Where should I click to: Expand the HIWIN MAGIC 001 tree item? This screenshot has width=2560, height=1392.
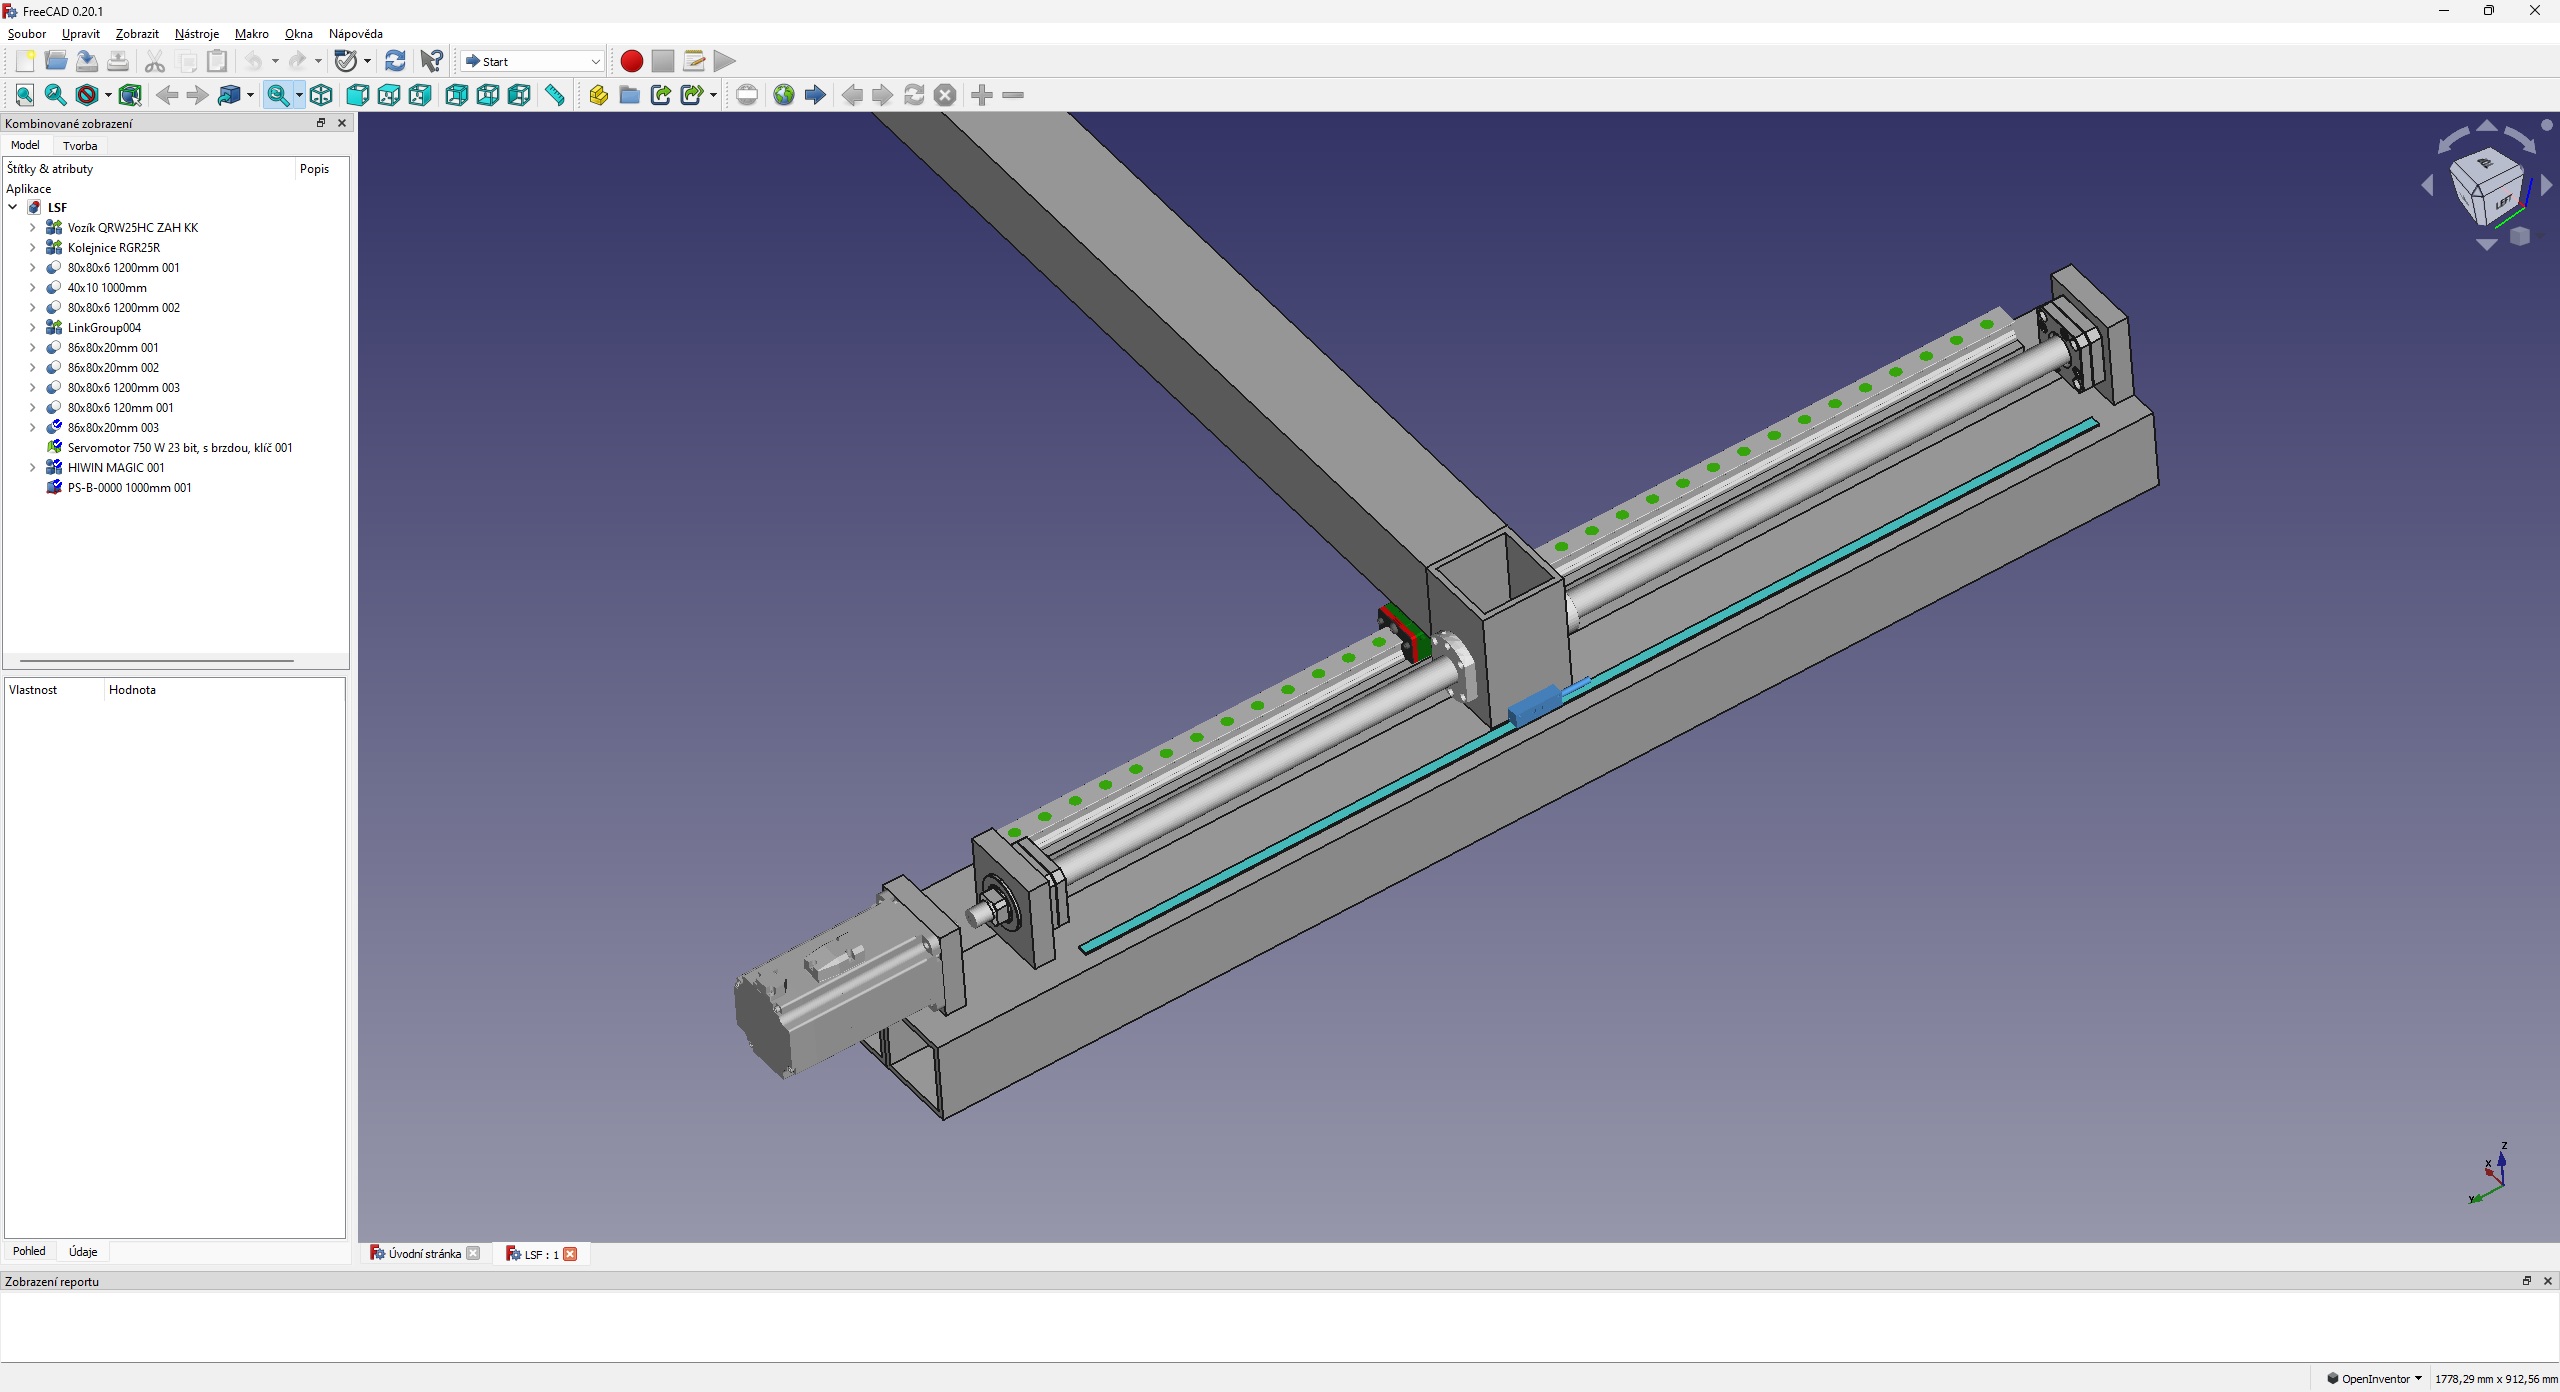[32, 467]
